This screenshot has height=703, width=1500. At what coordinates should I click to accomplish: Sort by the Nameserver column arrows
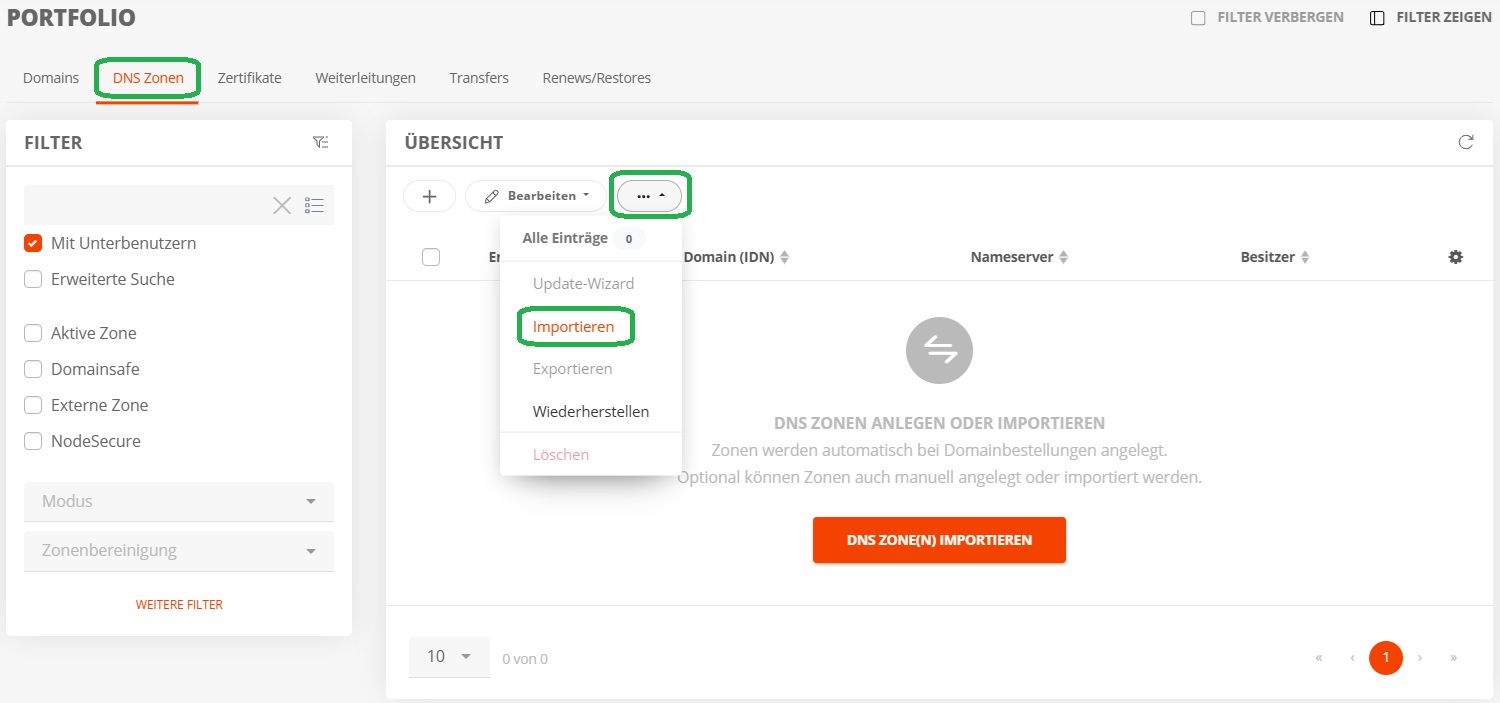click(x=1064, y=257)
